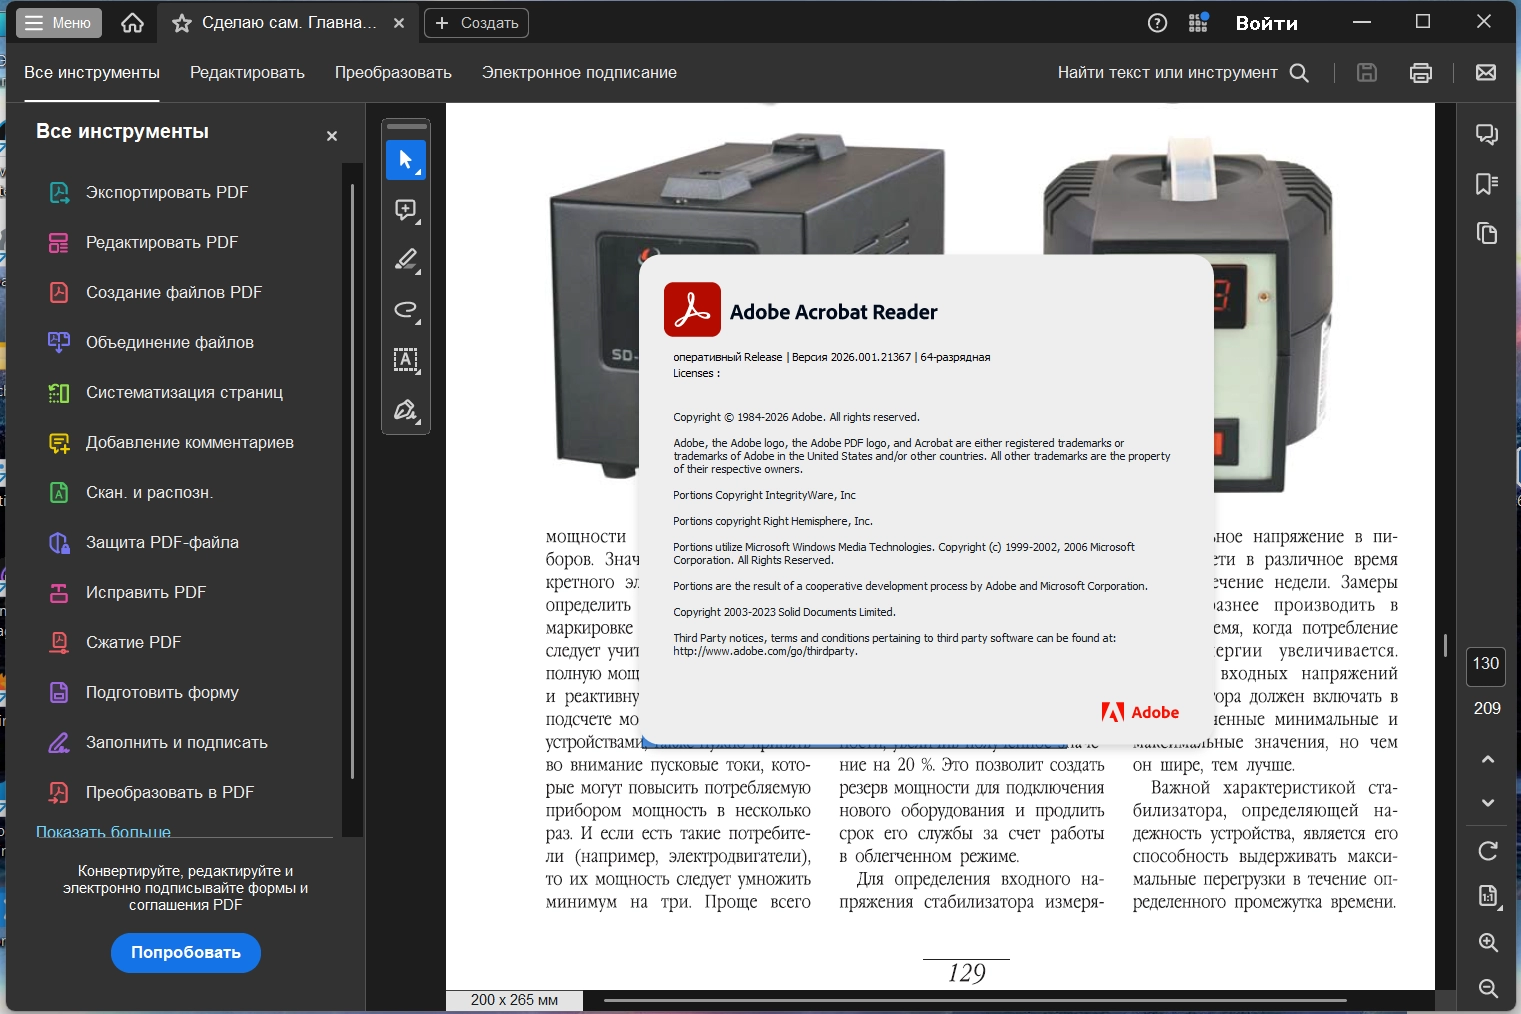Pick the freehand draw lasso tool
Screen dimensions: 1521x1014
[x=406, y=310]
